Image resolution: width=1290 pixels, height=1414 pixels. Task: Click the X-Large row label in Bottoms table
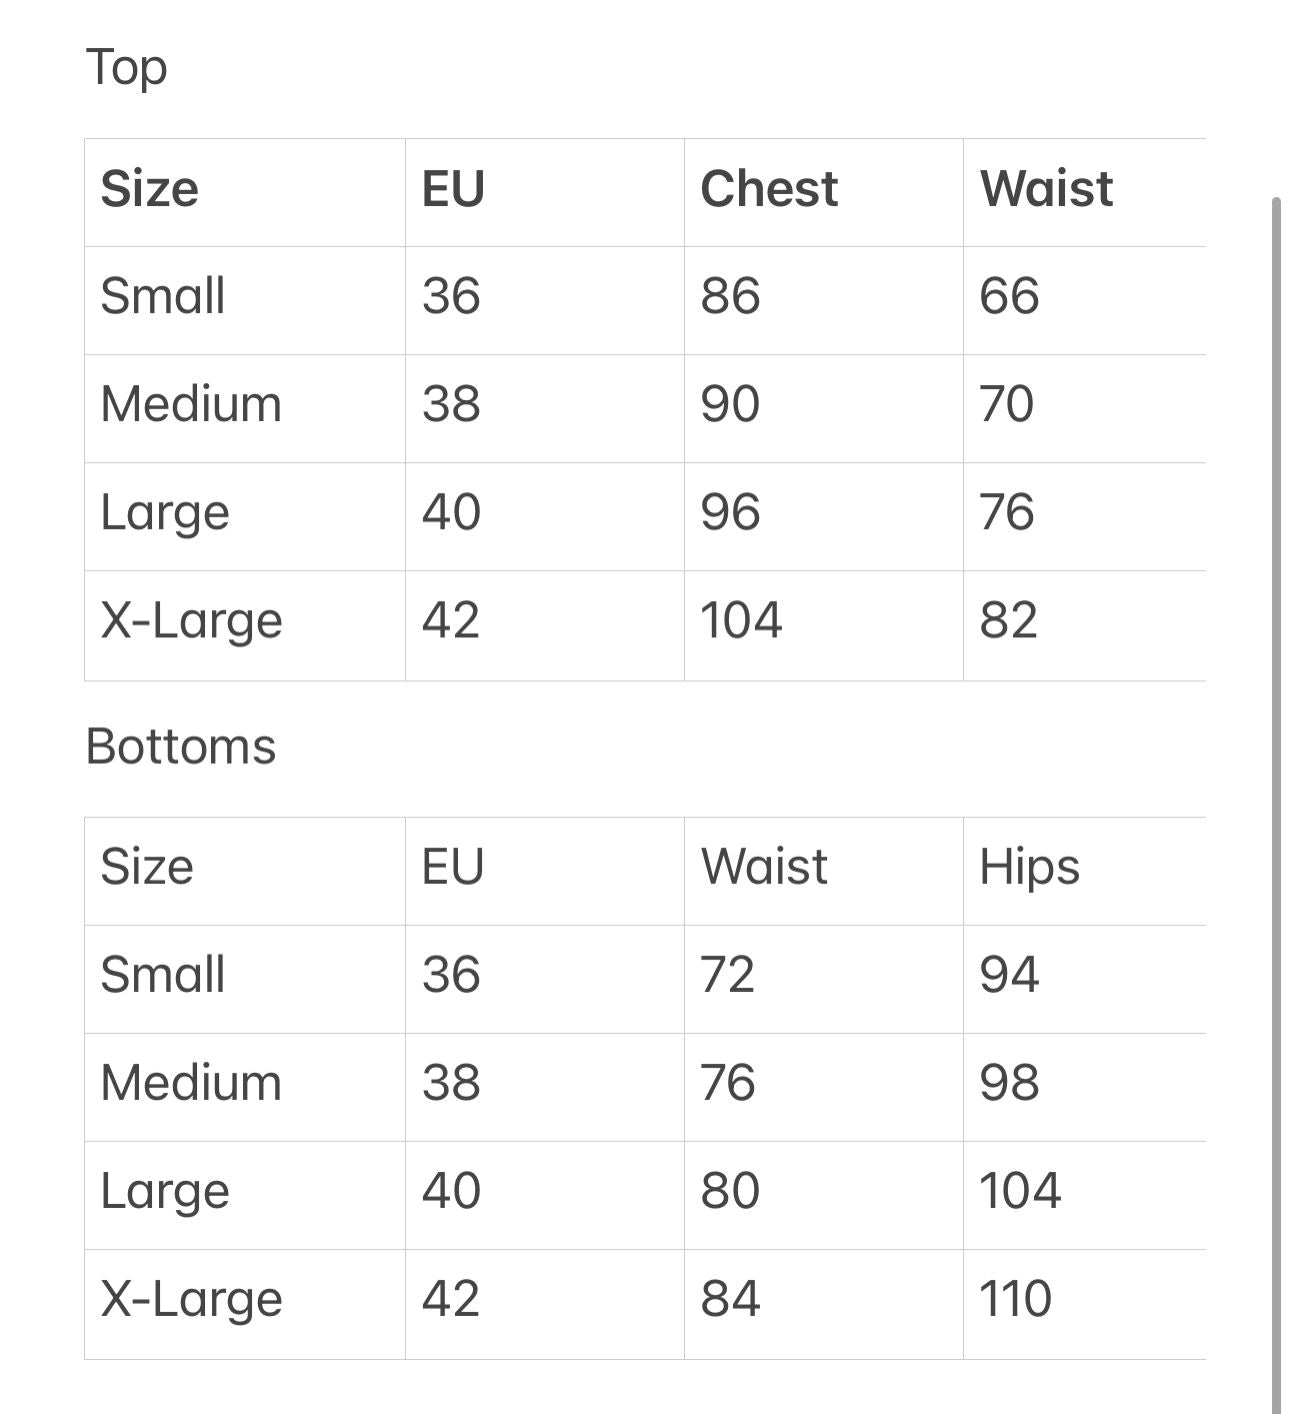tap(192, 1299)
